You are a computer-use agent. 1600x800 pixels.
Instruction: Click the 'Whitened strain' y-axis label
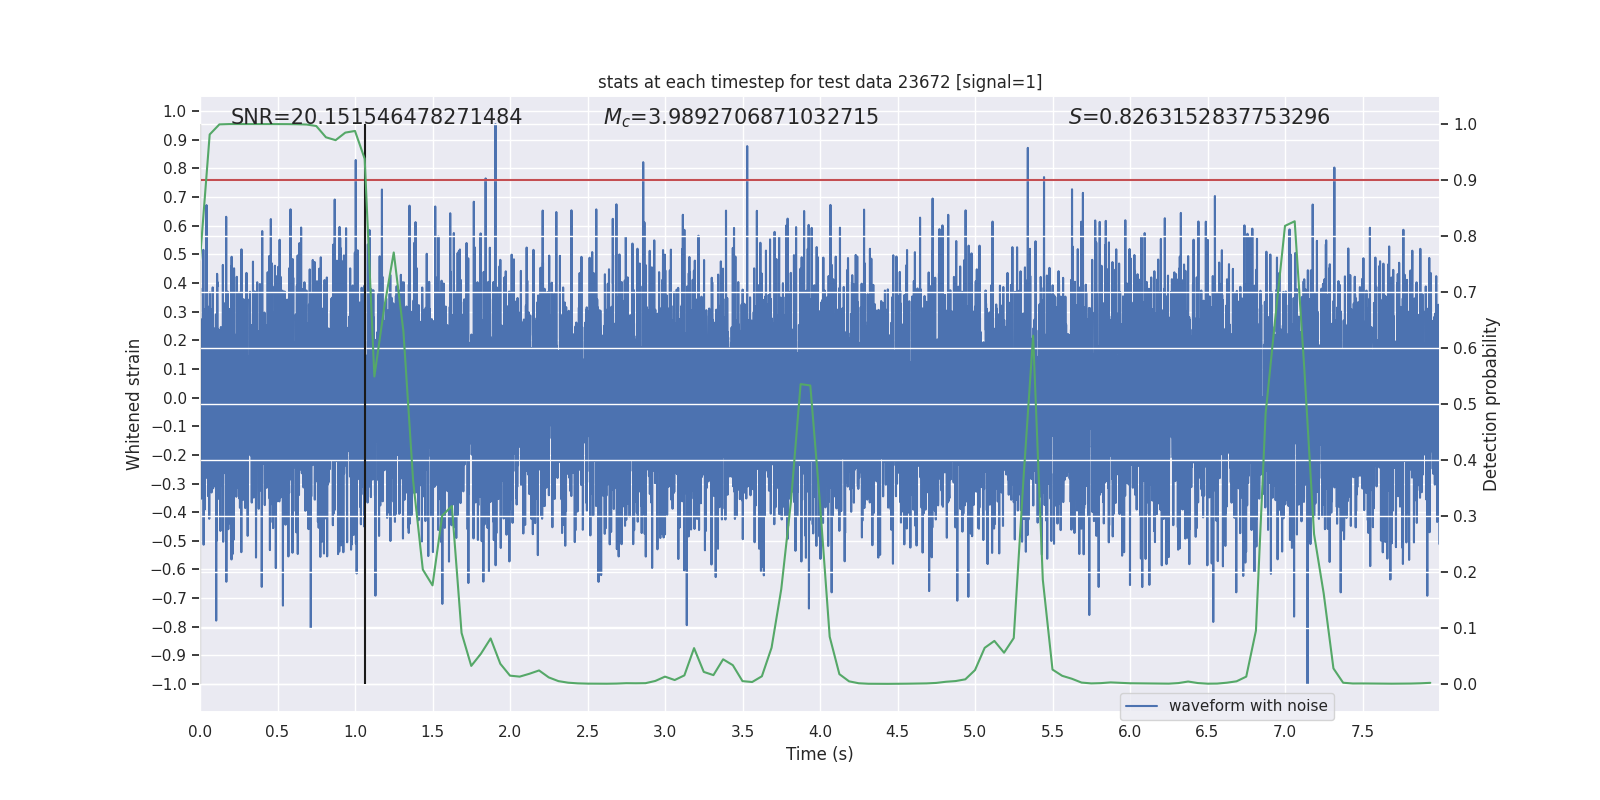[133, 404]
